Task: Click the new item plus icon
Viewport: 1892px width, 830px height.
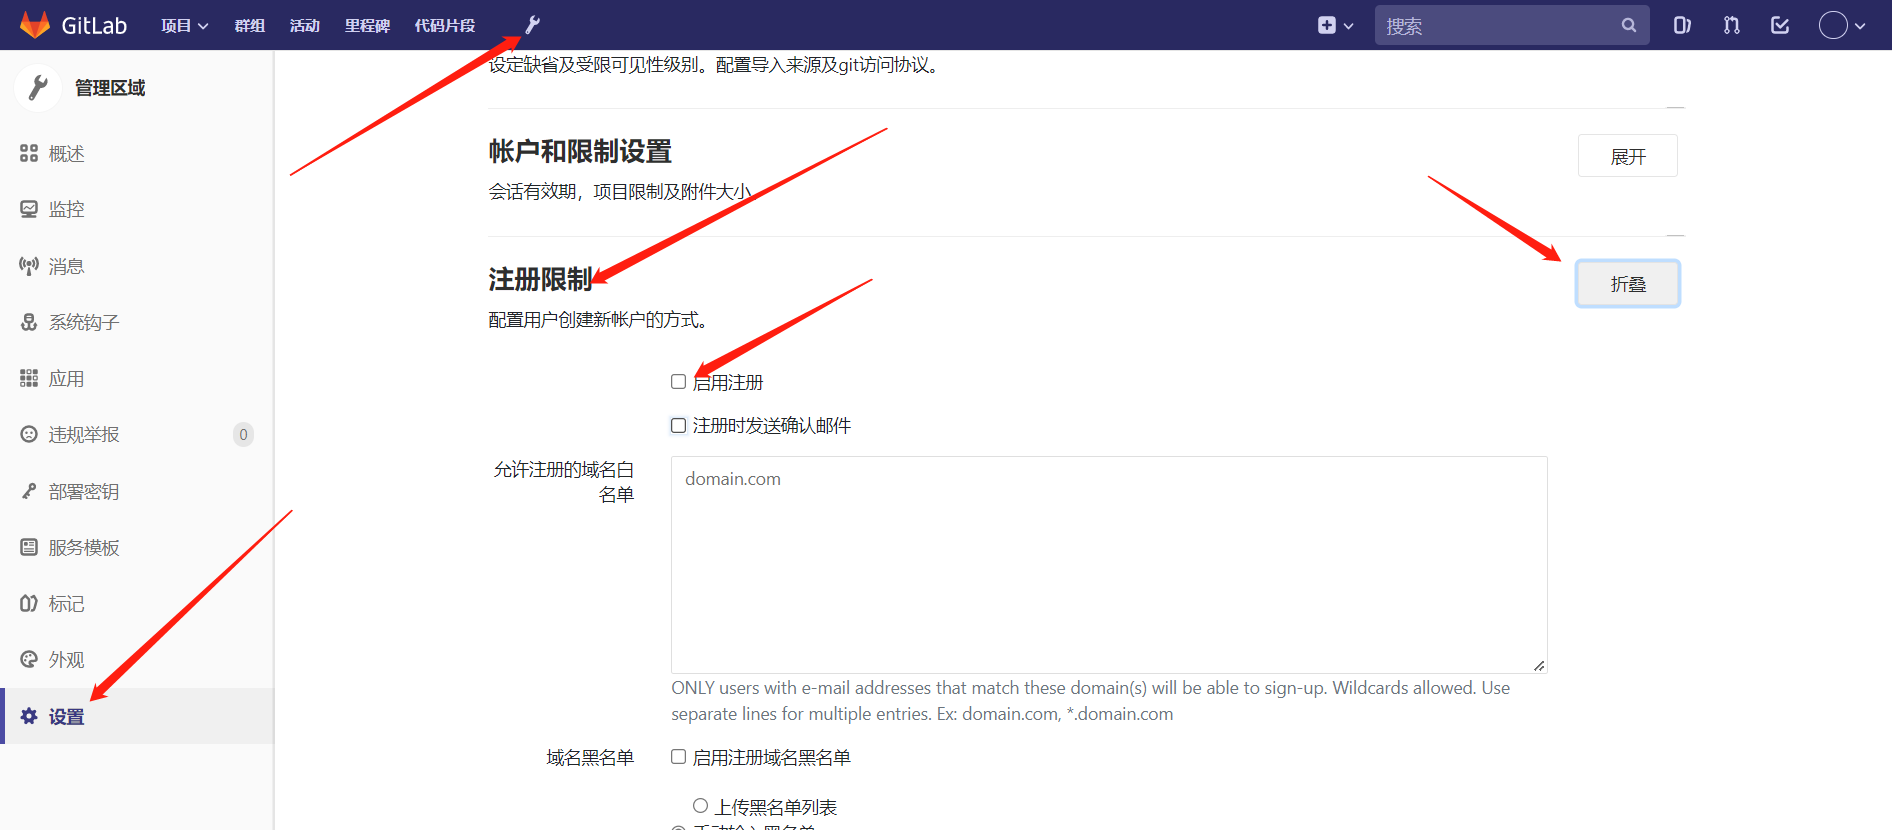Action: click(x=1327, y=26)
